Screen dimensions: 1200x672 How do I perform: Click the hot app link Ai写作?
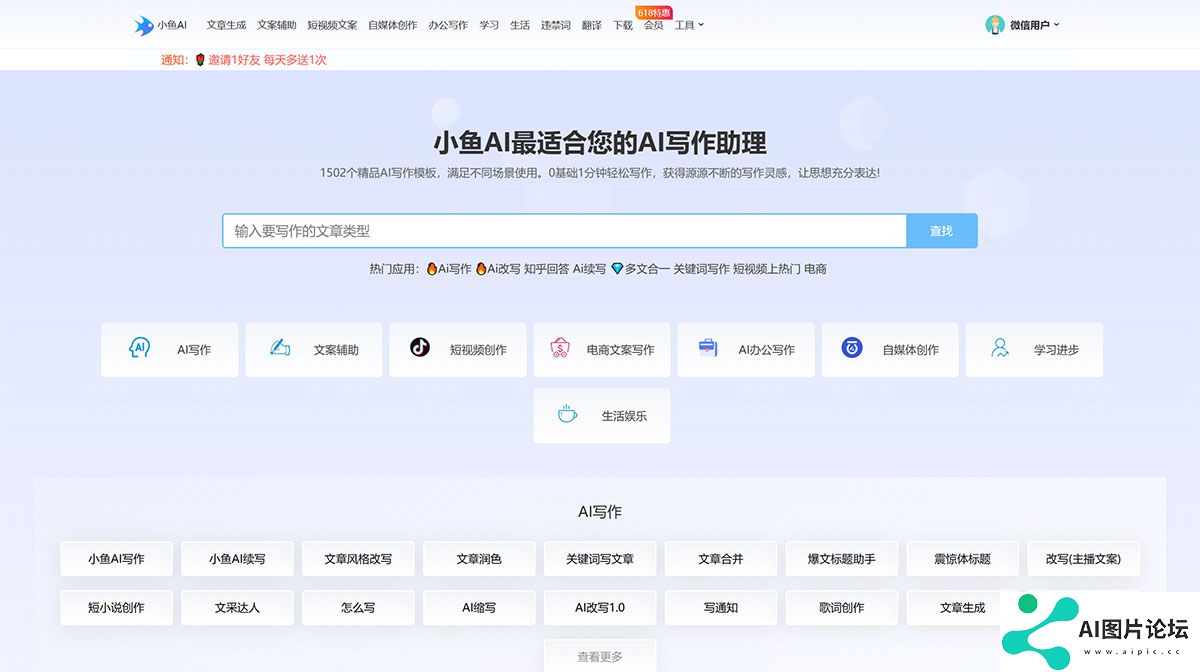click(x=448, y=269)
